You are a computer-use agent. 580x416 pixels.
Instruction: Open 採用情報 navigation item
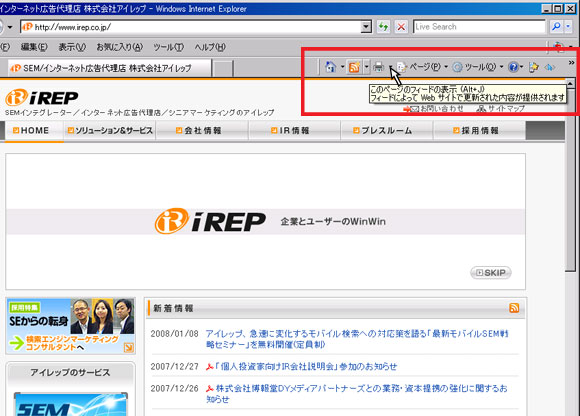click(479, 131)
